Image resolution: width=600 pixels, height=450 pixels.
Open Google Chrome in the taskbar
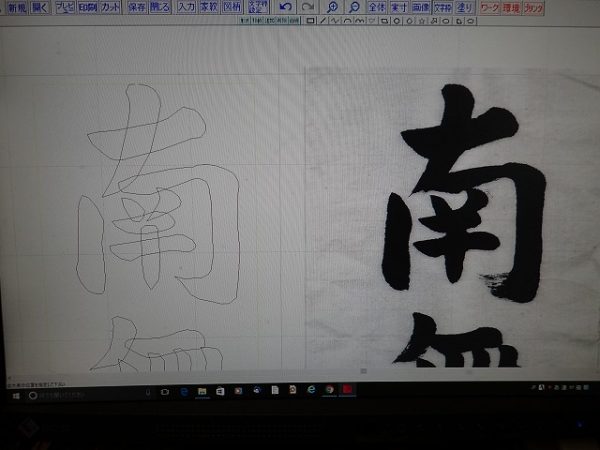pyautogui.click(x=329, y=390)
